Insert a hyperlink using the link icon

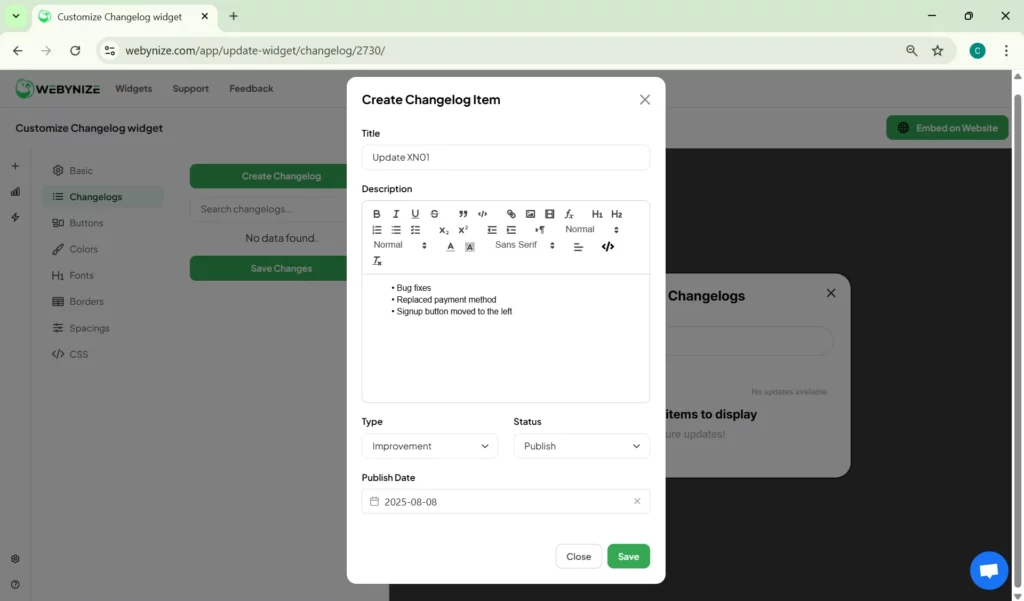click(511, 214)
